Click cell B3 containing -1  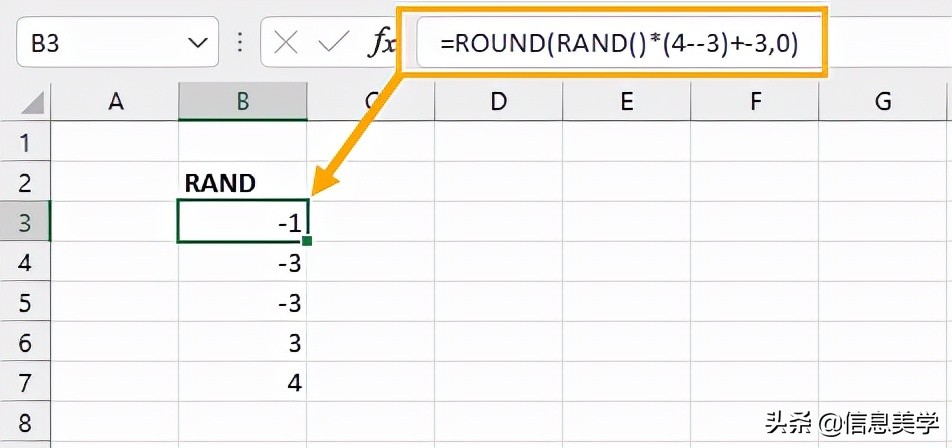(243, 222)
